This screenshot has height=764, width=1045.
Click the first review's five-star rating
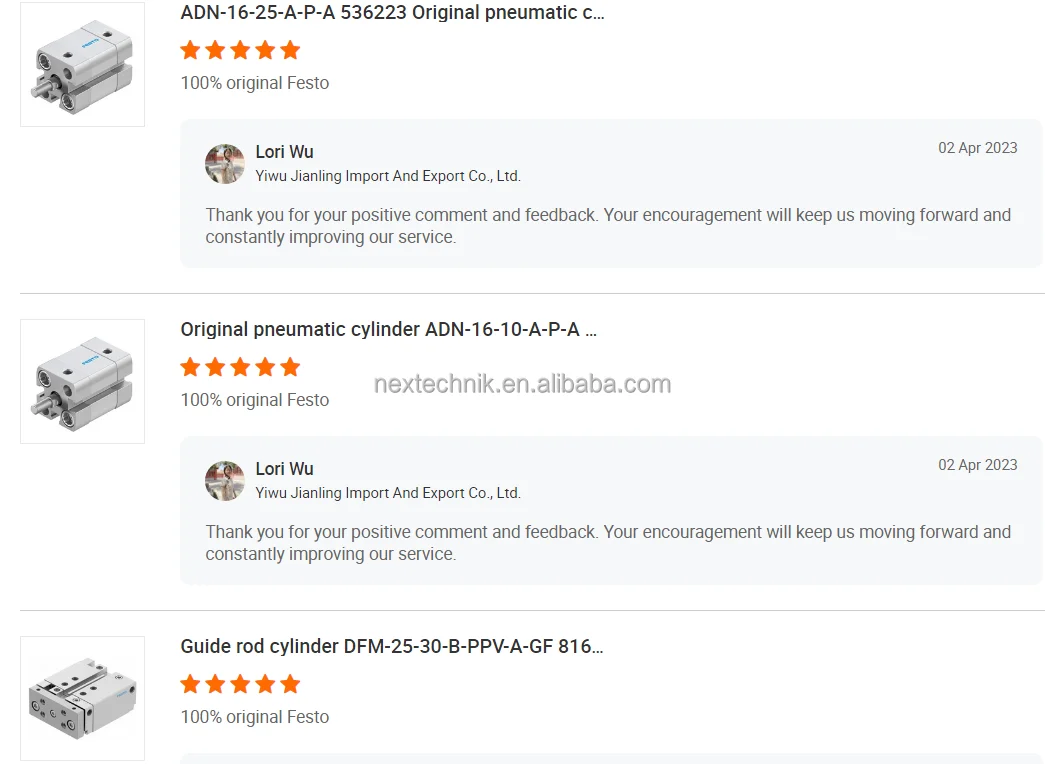(240, 50)
